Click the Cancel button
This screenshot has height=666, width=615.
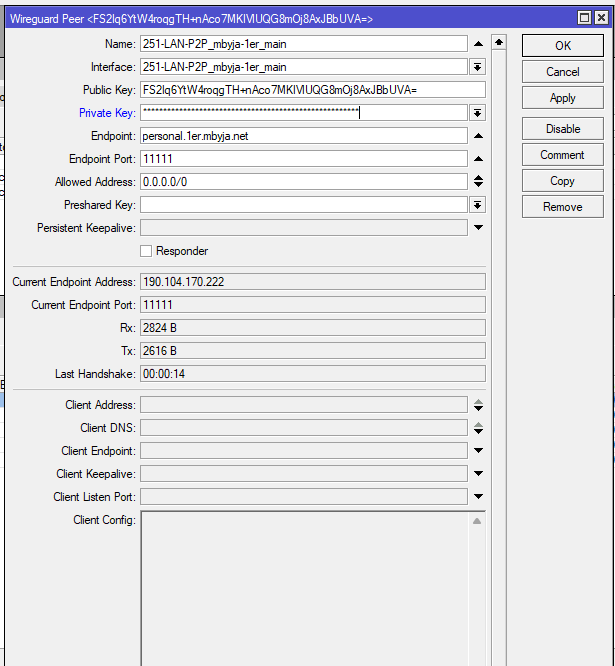coord(562,72)
